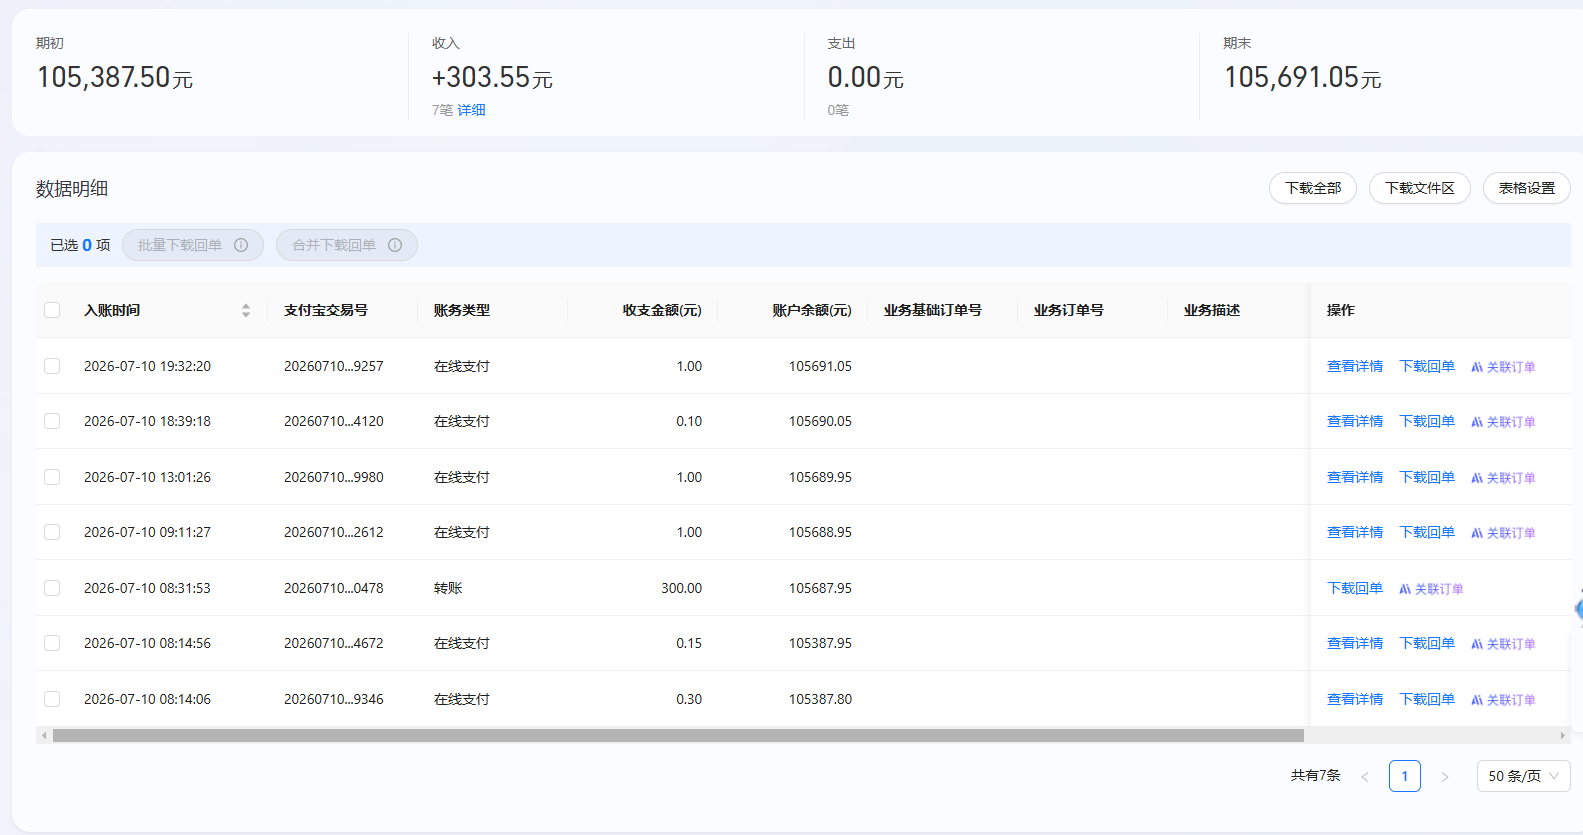Screen dimensions: 1583x835
Task: Open 下载文件区 button
Action: pos(1420,188)
